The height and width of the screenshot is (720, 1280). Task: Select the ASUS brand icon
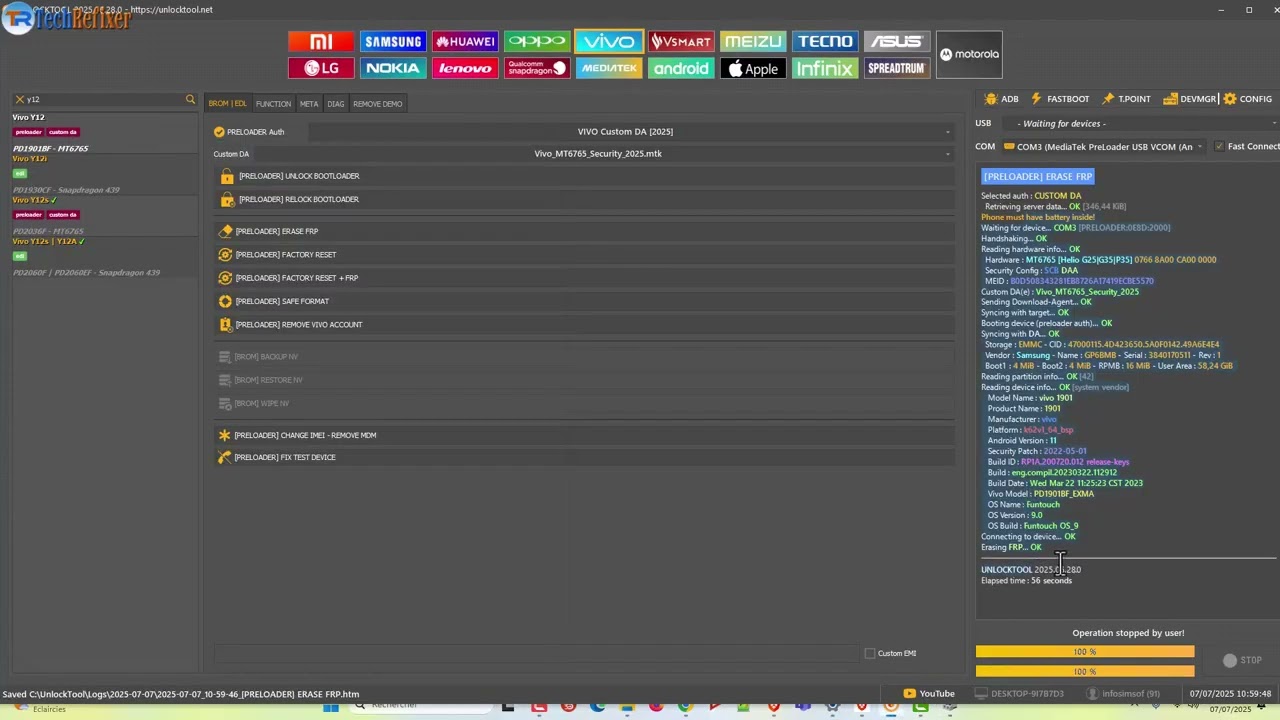coord(897,41)
